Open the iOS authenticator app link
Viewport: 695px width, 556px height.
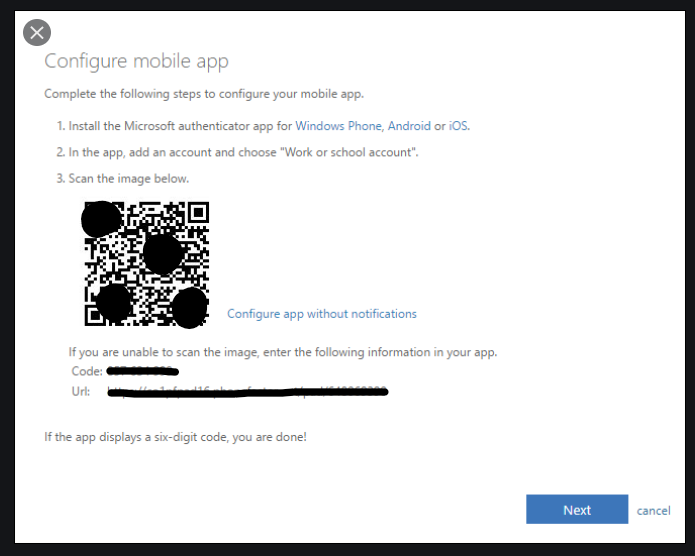coord(458,126)
